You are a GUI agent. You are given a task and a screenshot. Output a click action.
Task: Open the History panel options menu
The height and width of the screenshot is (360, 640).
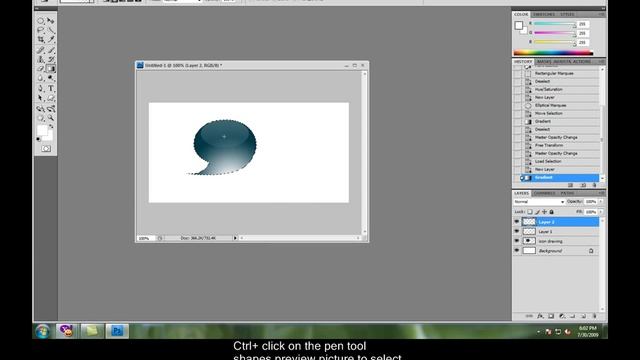602,62
